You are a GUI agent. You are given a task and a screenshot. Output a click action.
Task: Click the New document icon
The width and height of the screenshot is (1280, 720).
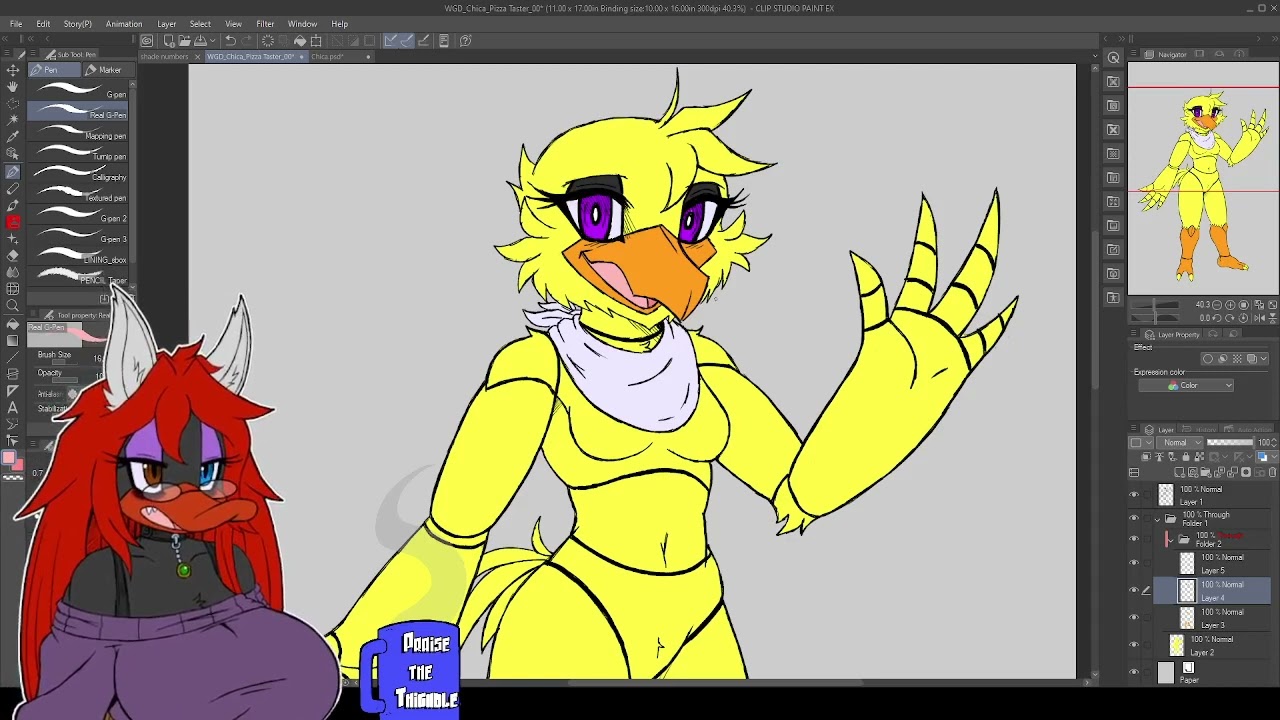click(169, 41)
